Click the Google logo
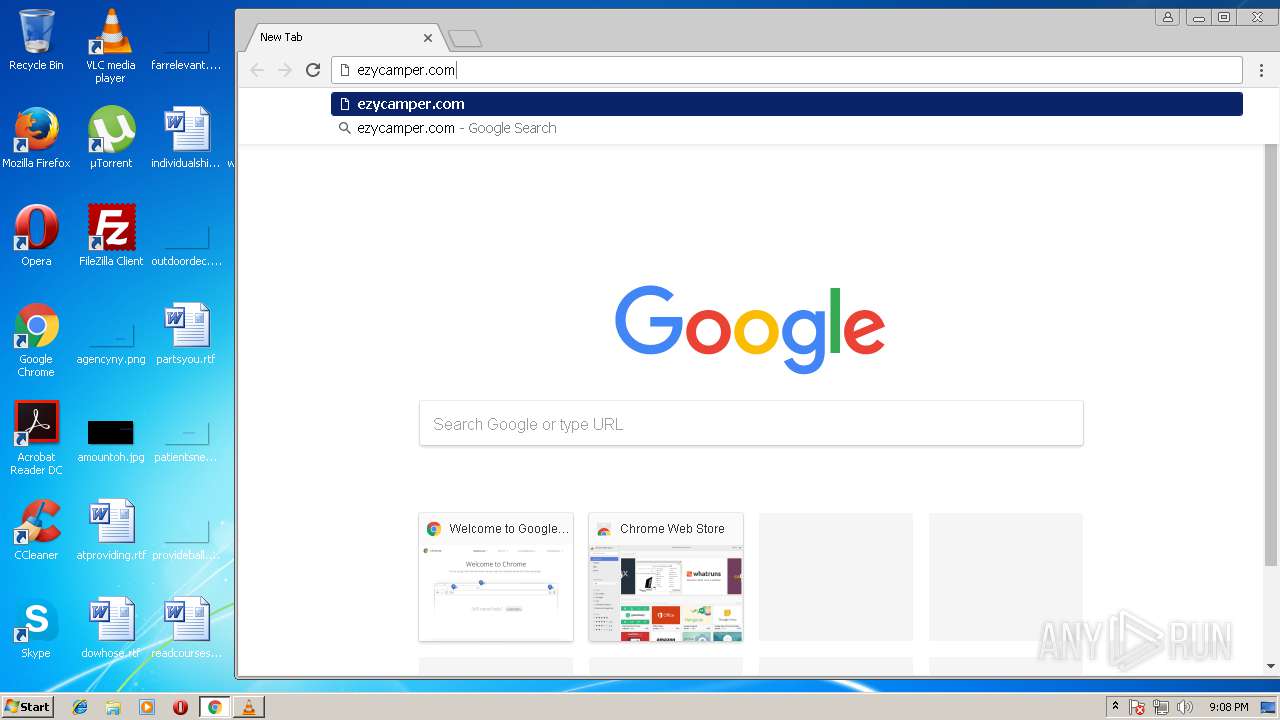 750,328
